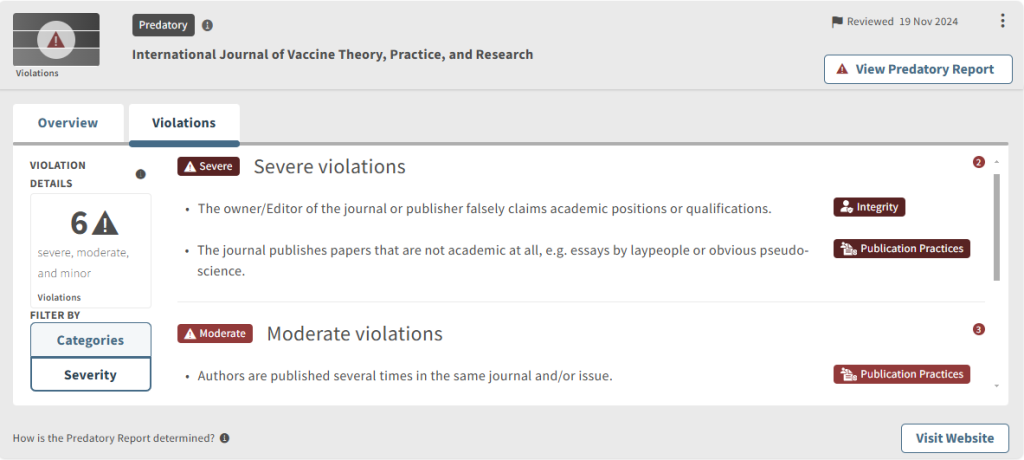
Task: Open Visit Website button
Action: coord(955,438)
